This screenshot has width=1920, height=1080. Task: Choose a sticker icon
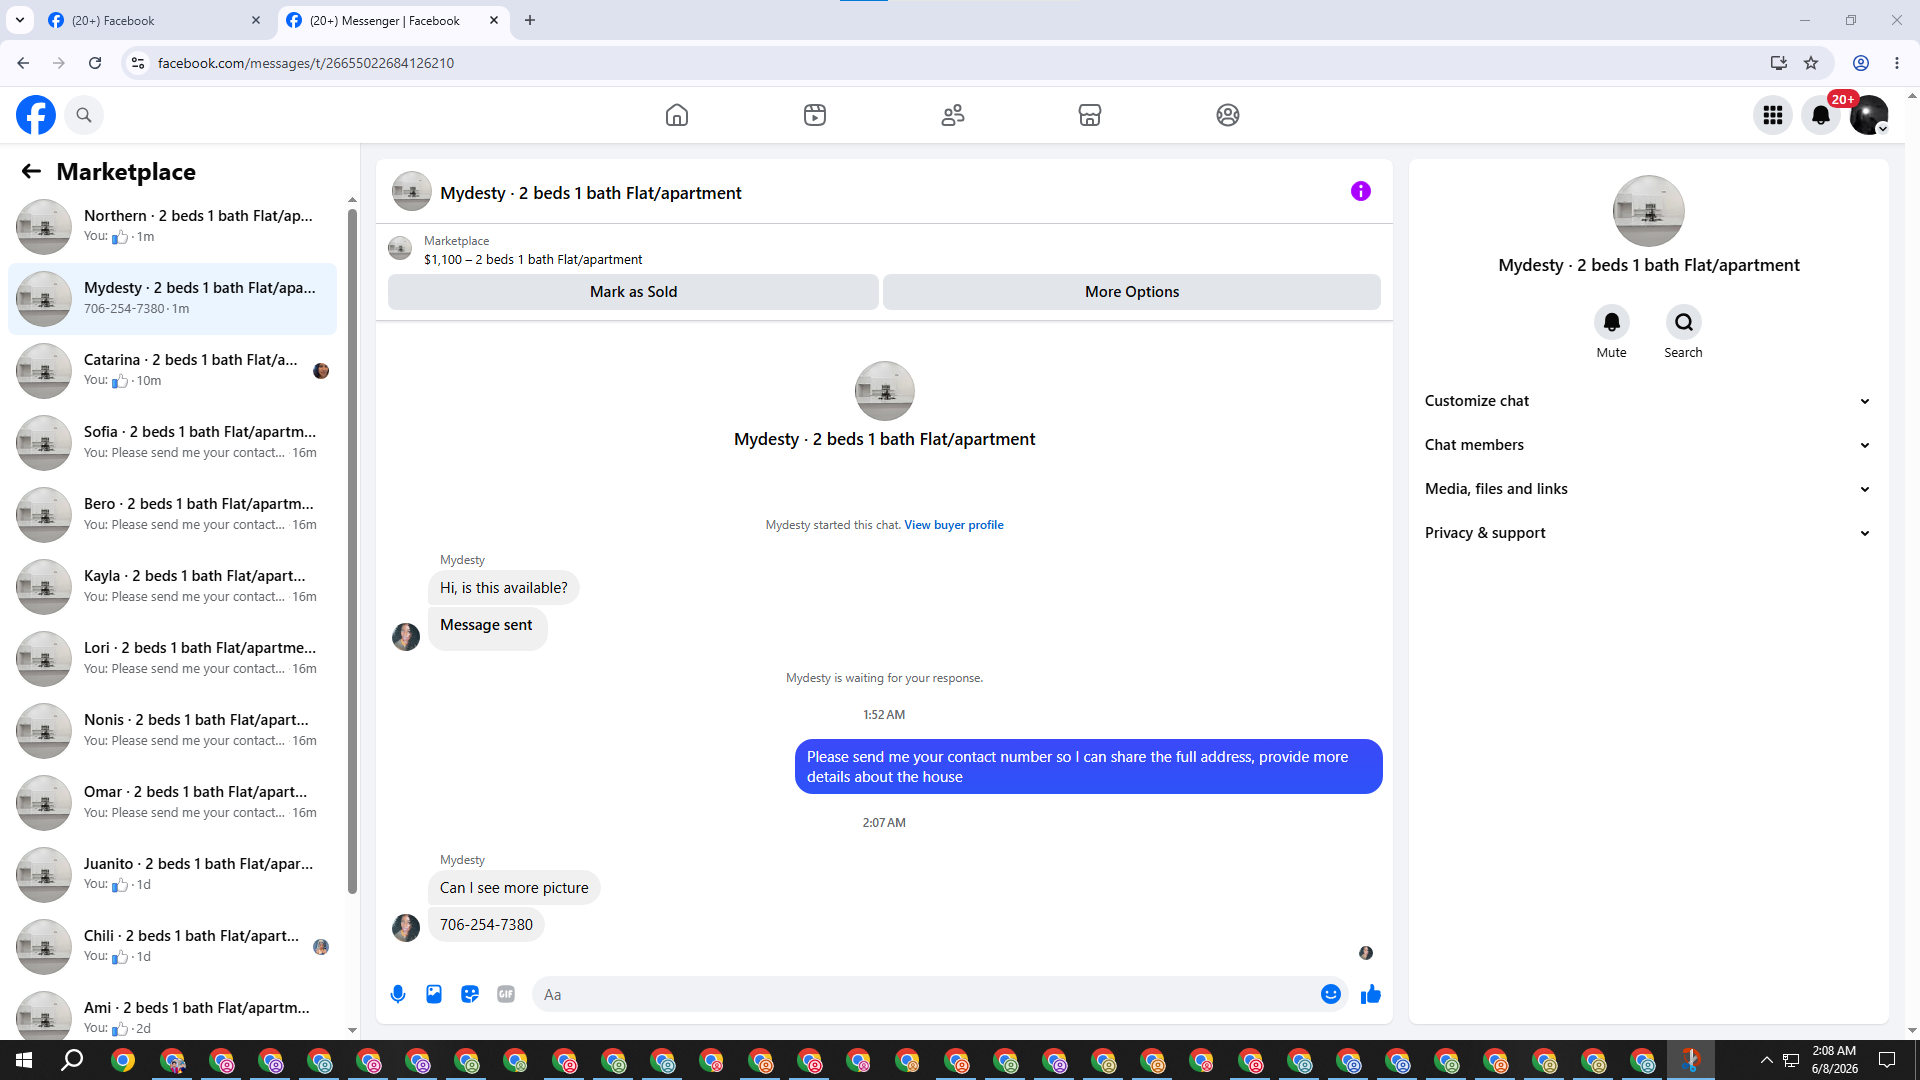(x=470, y=994)
